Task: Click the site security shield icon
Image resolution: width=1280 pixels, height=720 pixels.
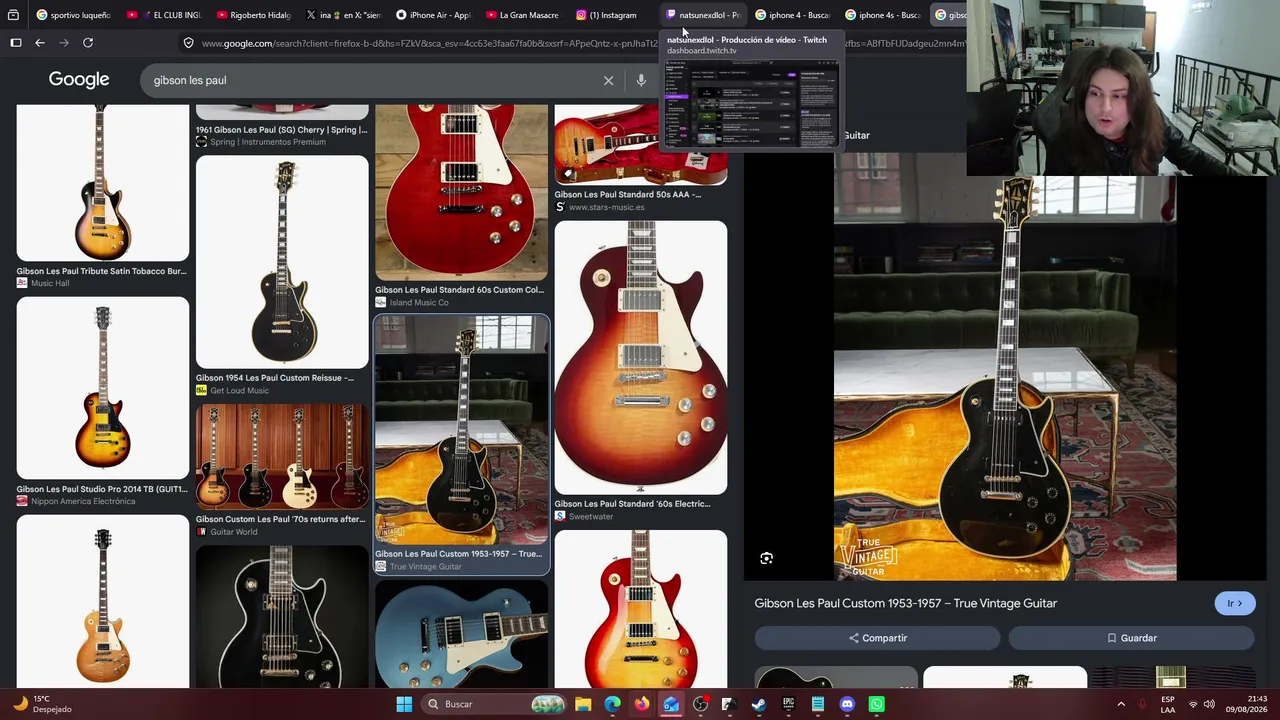Action: [x=188, y=43]
